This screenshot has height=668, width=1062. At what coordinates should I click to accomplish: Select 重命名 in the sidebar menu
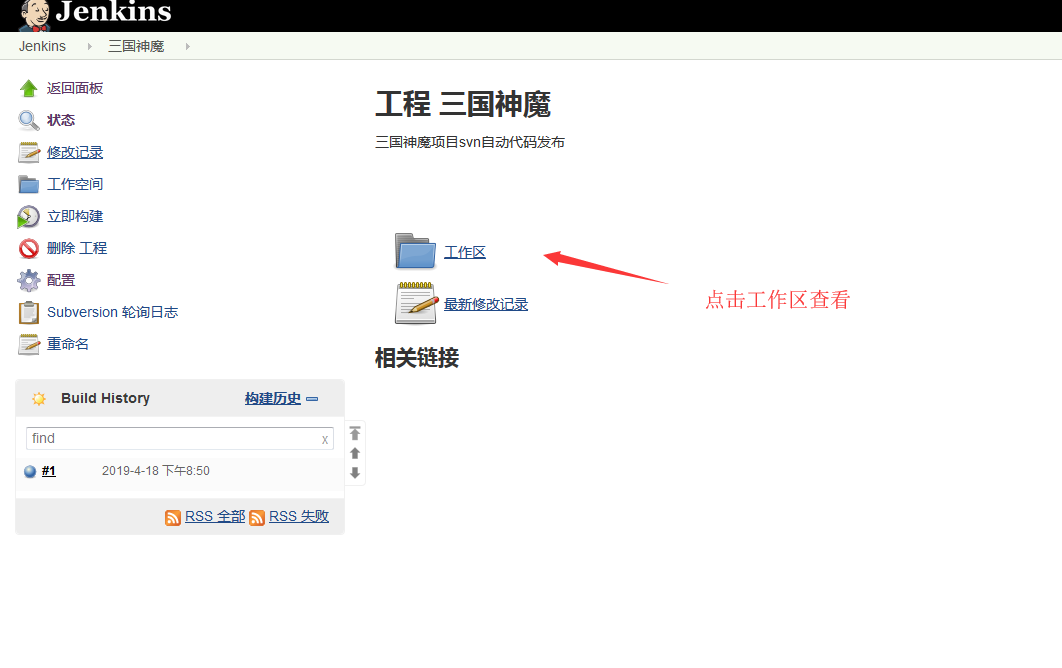point(68,344)
